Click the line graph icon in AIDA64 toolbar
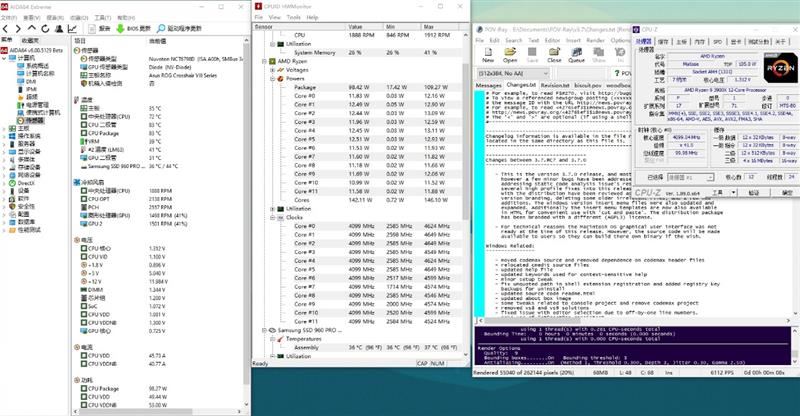800x416 pixels. (x=72, y=29)
